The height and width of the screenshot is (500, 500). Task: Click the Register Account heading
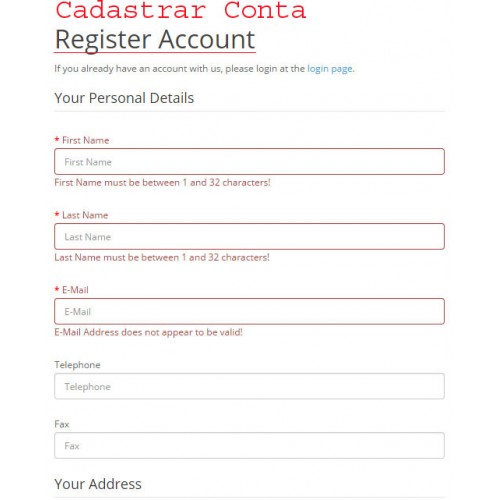coord(155,40)
